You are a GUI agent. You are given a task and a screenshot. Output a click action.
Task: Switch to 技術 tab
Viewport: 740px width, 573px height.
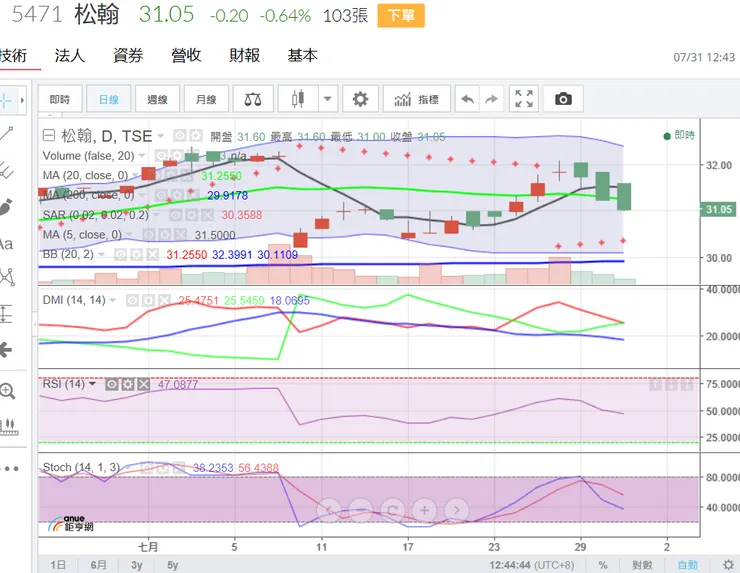pyautogui.click(x=13, y=56)
